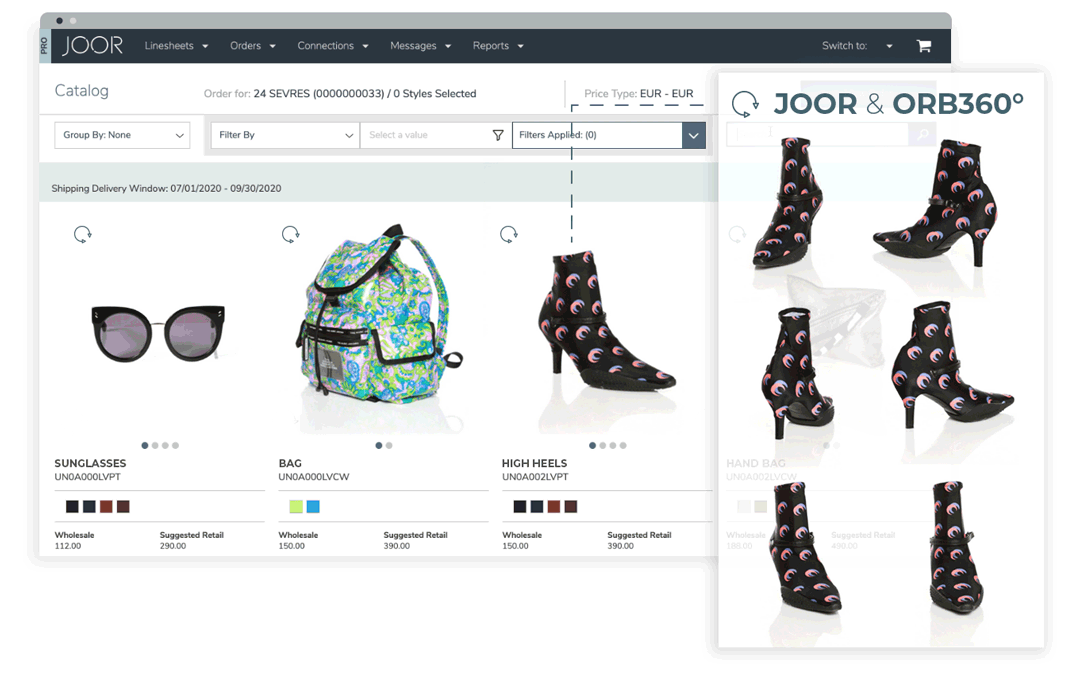Click the 360° spin icon on the SUNGLASSES card
The width and height of the screenshot is (1080, 678).
pyautogui.click(x=83, y=233)
